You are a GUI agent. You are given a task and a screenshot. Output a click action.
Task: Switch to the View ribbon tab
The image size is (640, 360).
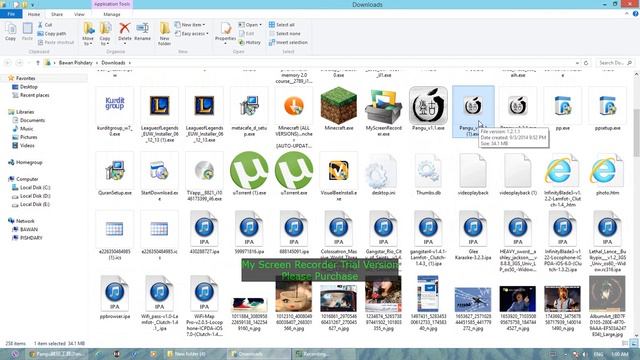79,14
